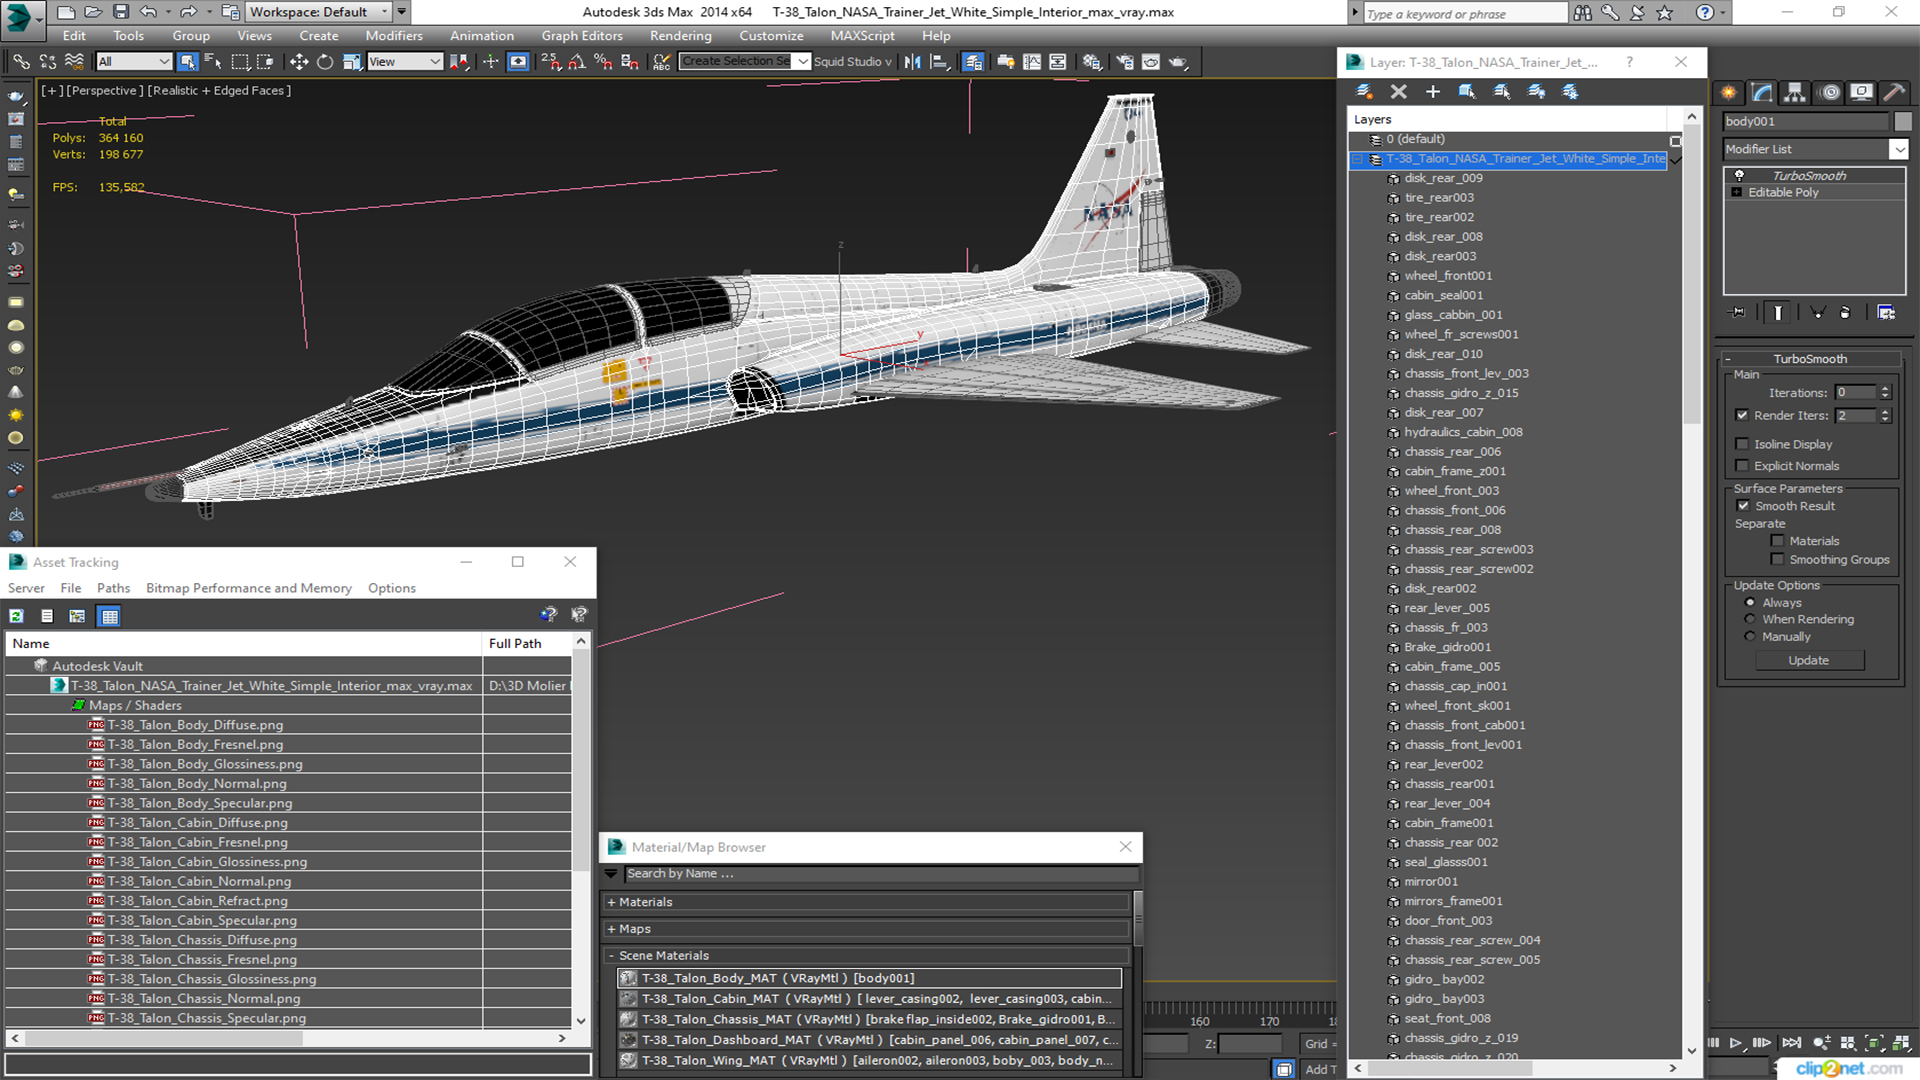Open the MAXScript menu
Viewport: 1920px width, 1080px height.
point(863,36)
